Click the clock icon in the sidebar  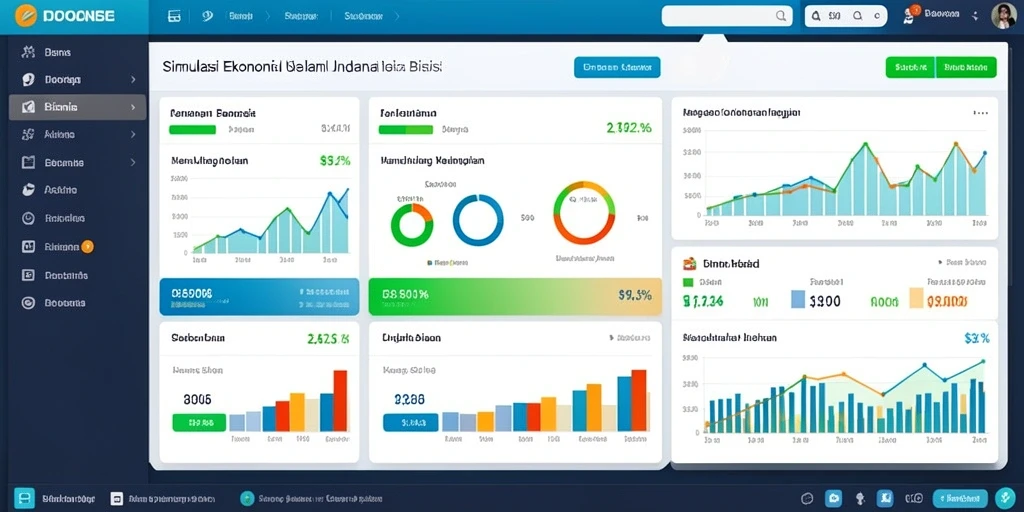(28, 218)
